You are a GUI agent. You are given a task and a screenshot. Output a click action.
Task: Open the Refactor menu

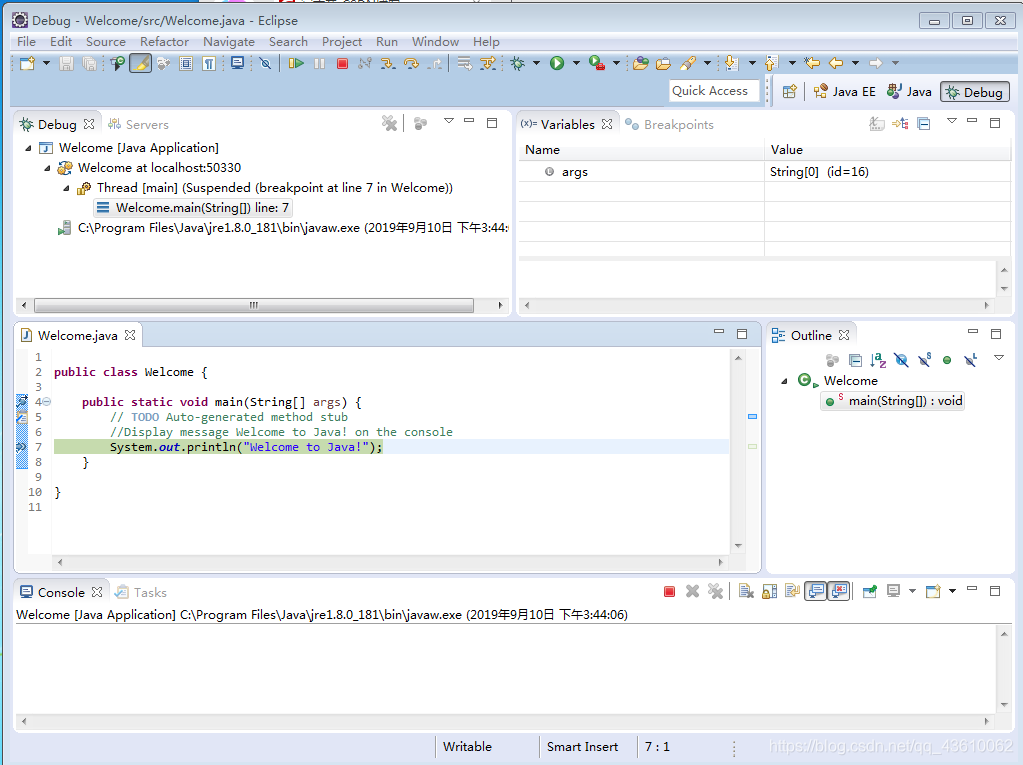[x=164, y=42]
